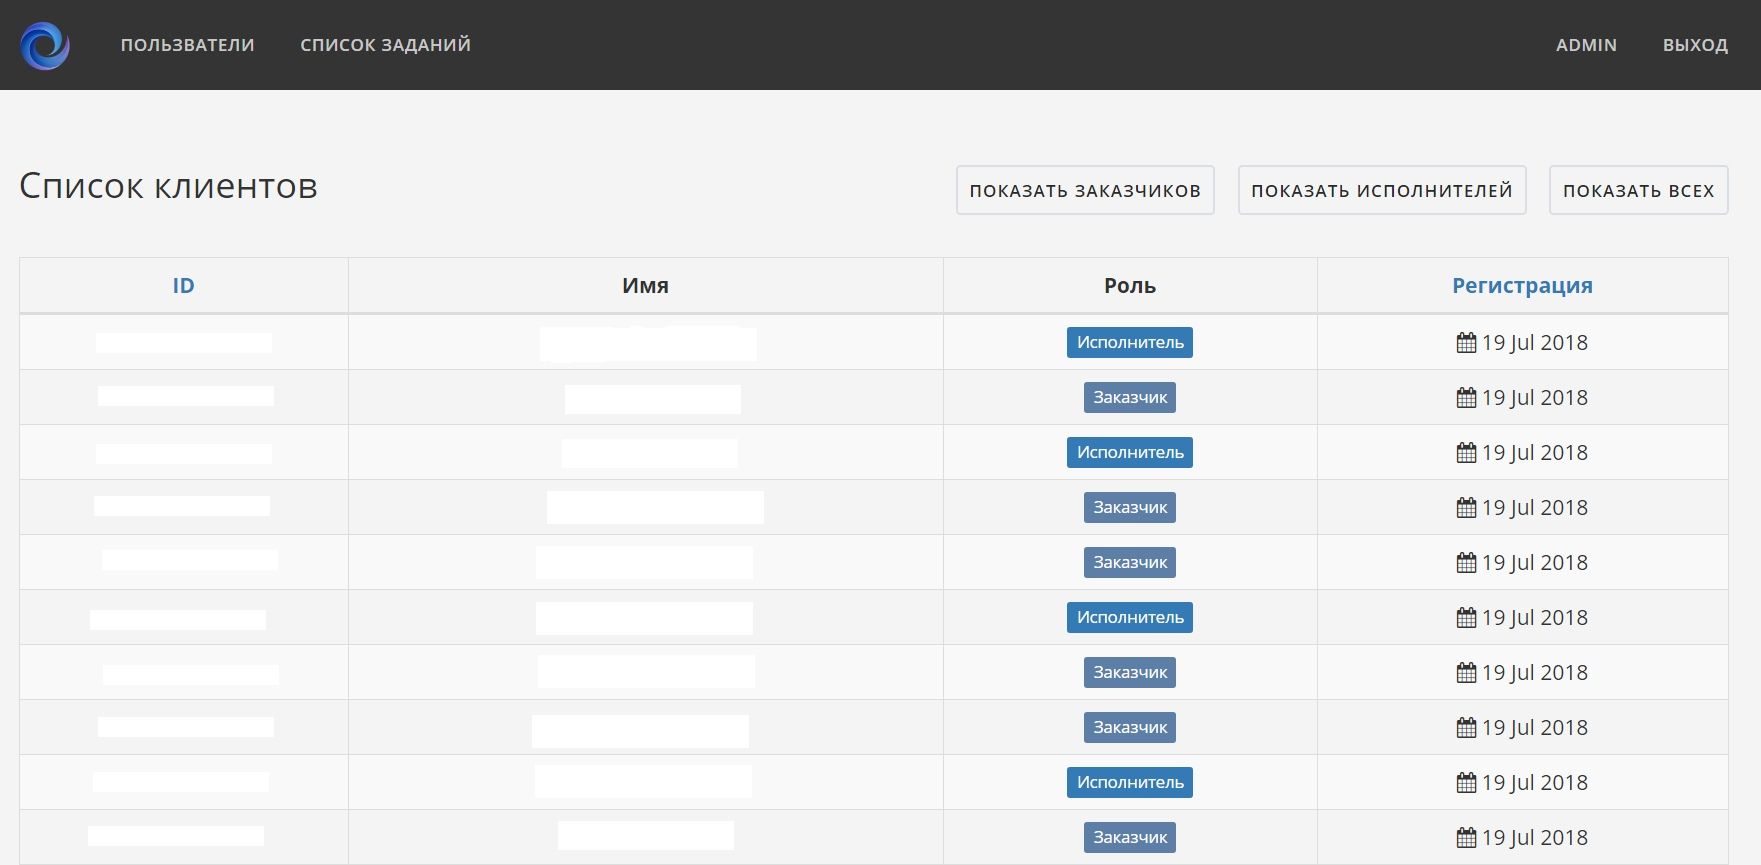
Task: Open the Пользователи menu item
Action: pos(187,45)
